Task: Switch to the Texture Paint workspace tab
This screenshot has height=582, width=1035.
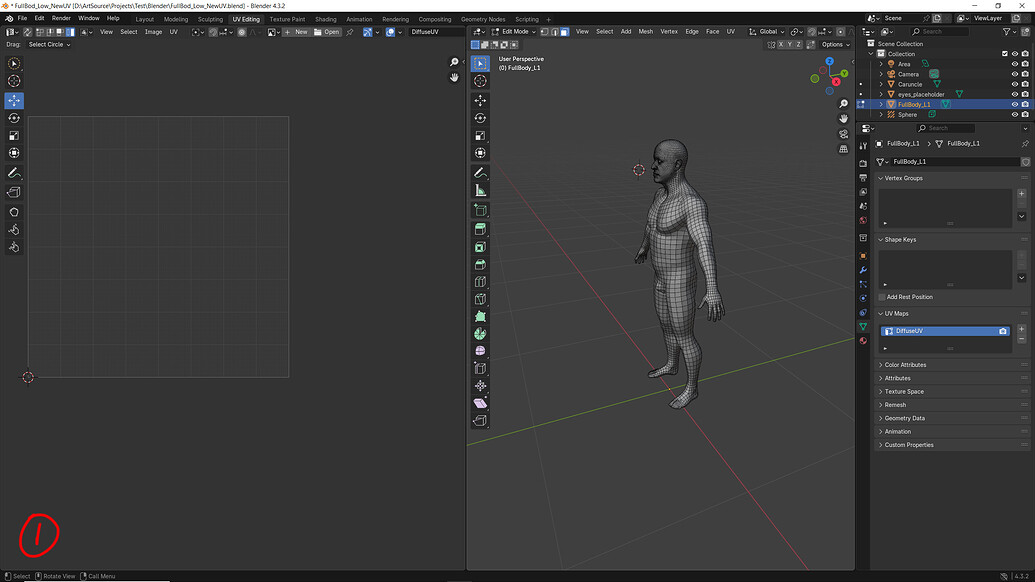Action: (x=287, y=19)
